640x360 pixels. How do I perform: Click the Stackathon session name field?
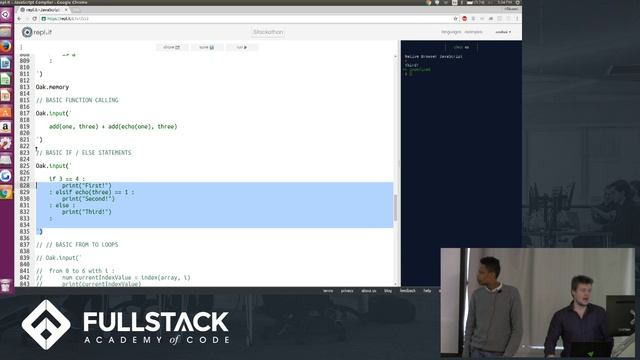[268, 32]
